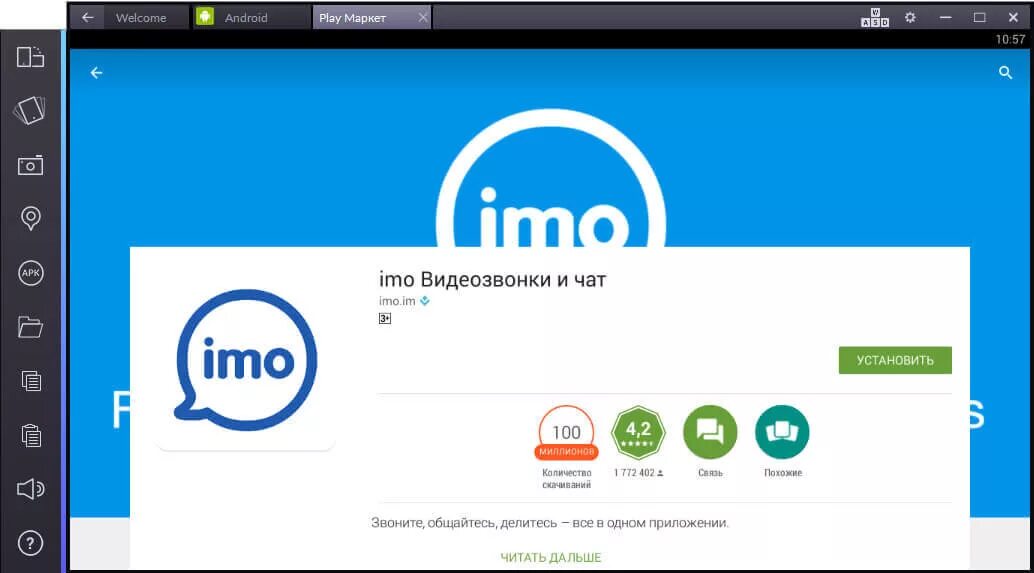This screenshot has width=1034, height=573.
Task: Toggle the volume speaker icon
Action: tap(30, 489)
